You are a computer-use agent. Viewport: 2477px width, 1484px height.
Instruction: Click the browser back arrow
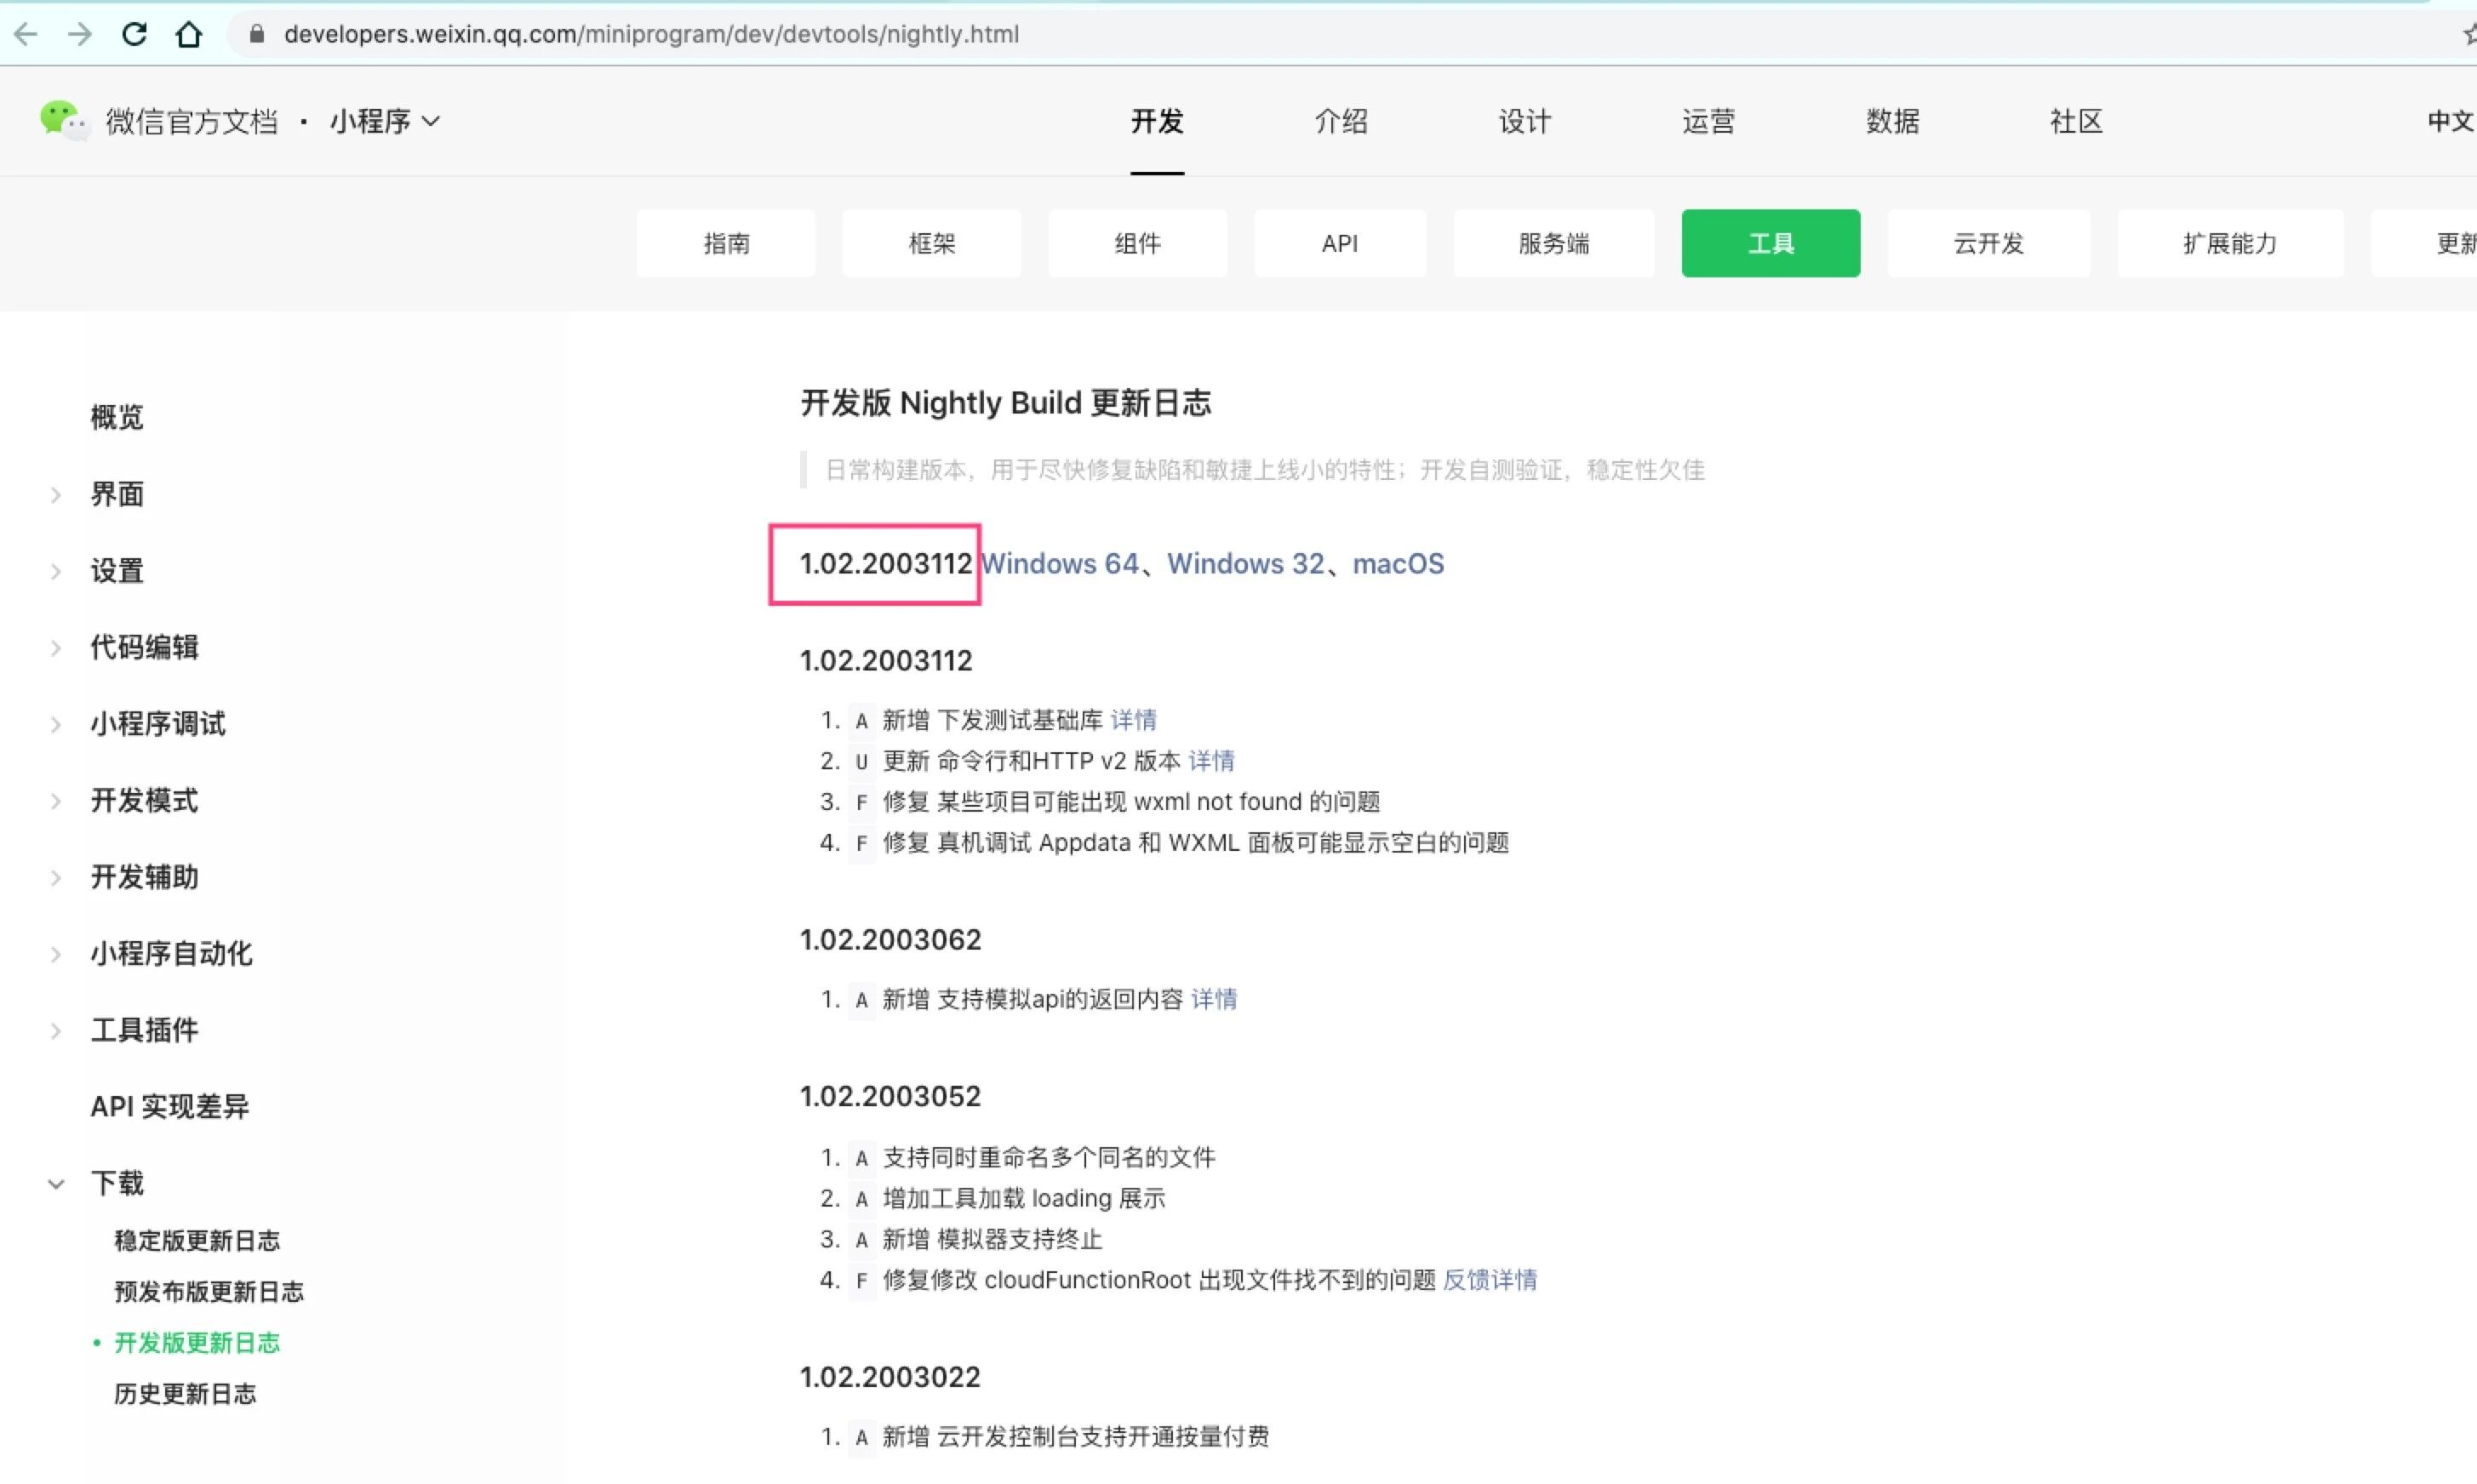[x=26, y=34]
